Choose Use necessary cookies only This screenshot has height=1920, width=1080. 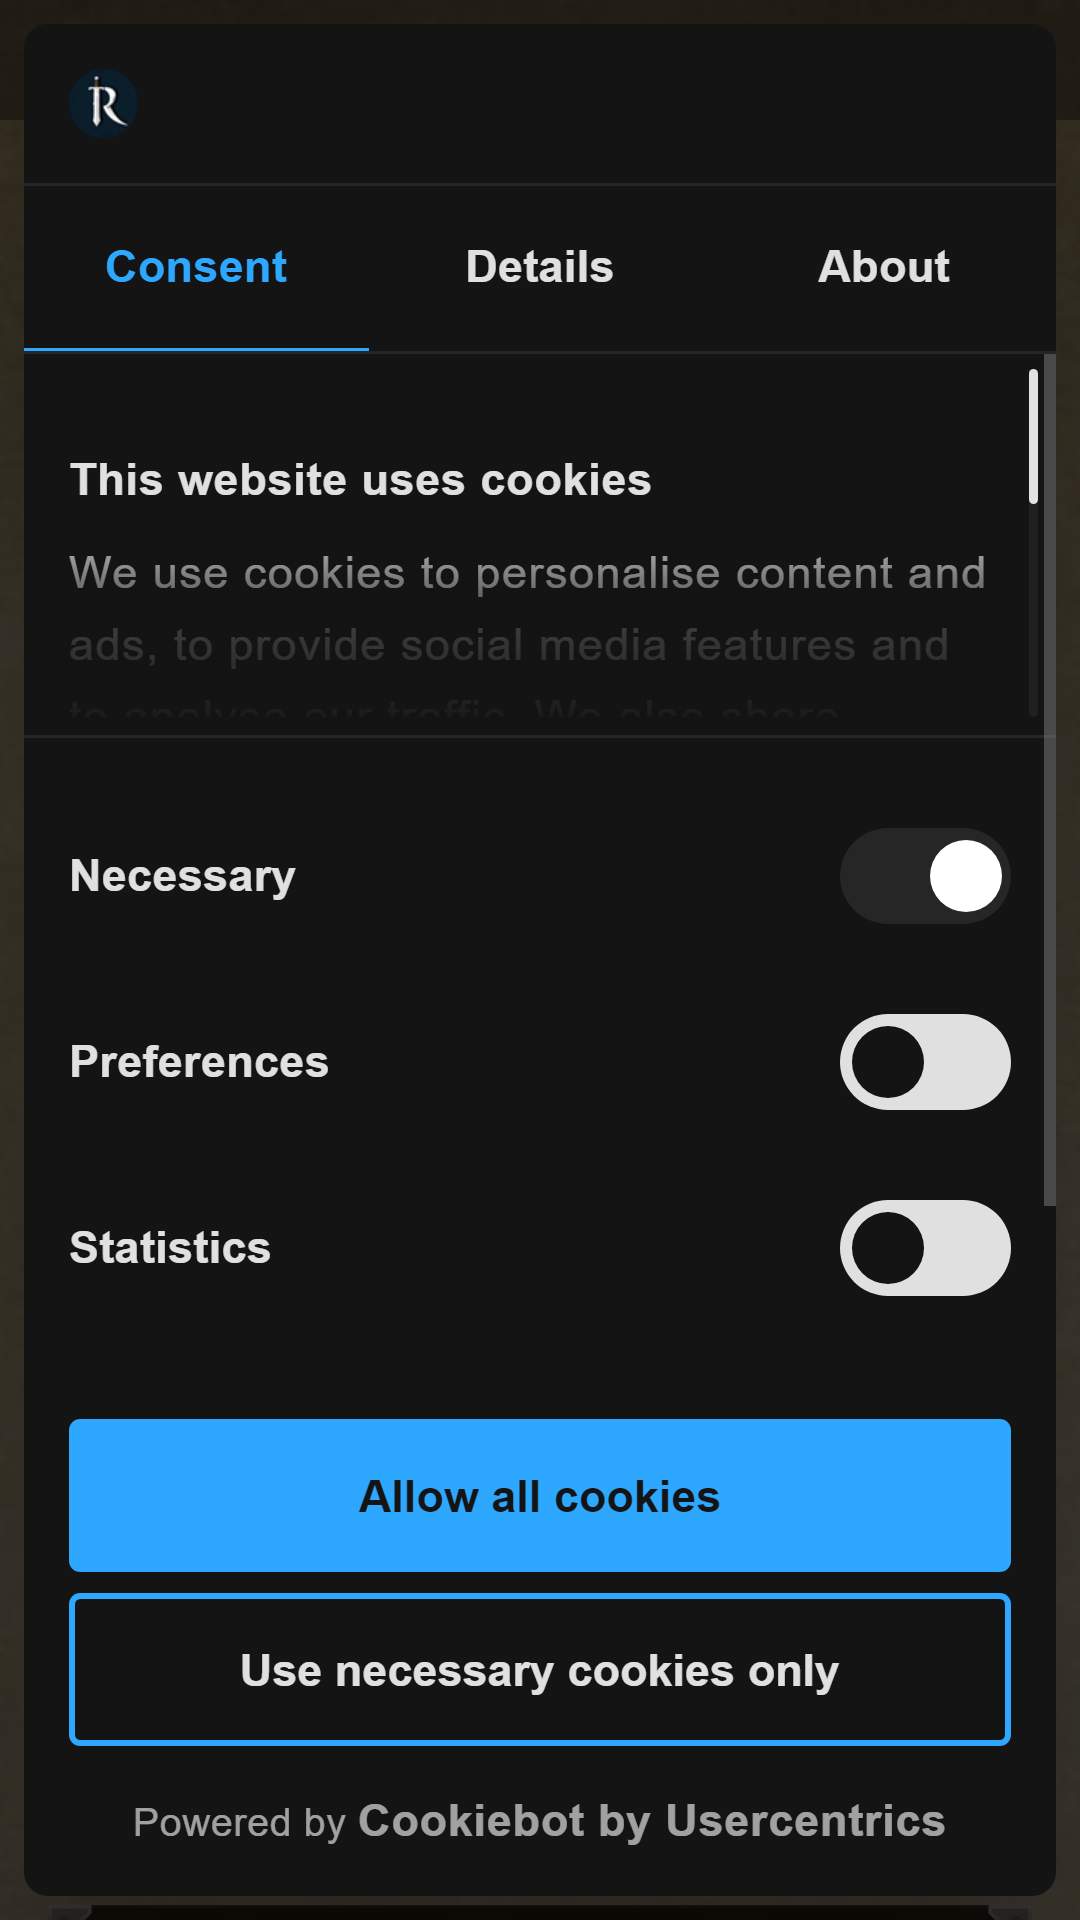click(540, 1670)
